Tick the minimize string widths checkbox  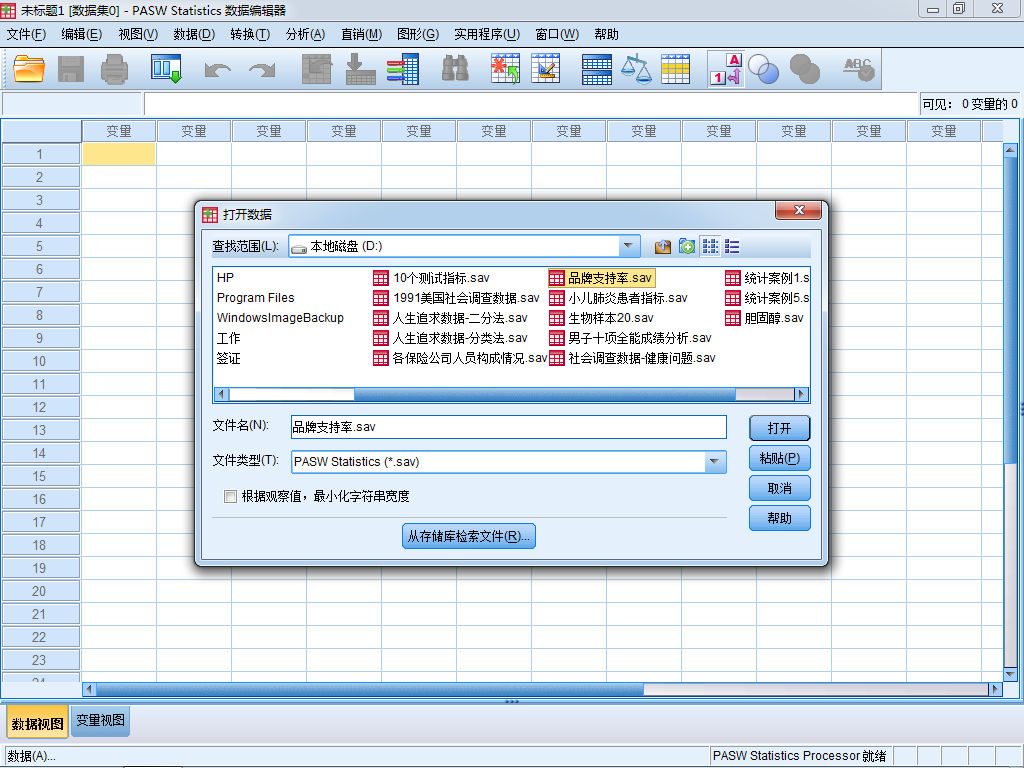point(230,496)
